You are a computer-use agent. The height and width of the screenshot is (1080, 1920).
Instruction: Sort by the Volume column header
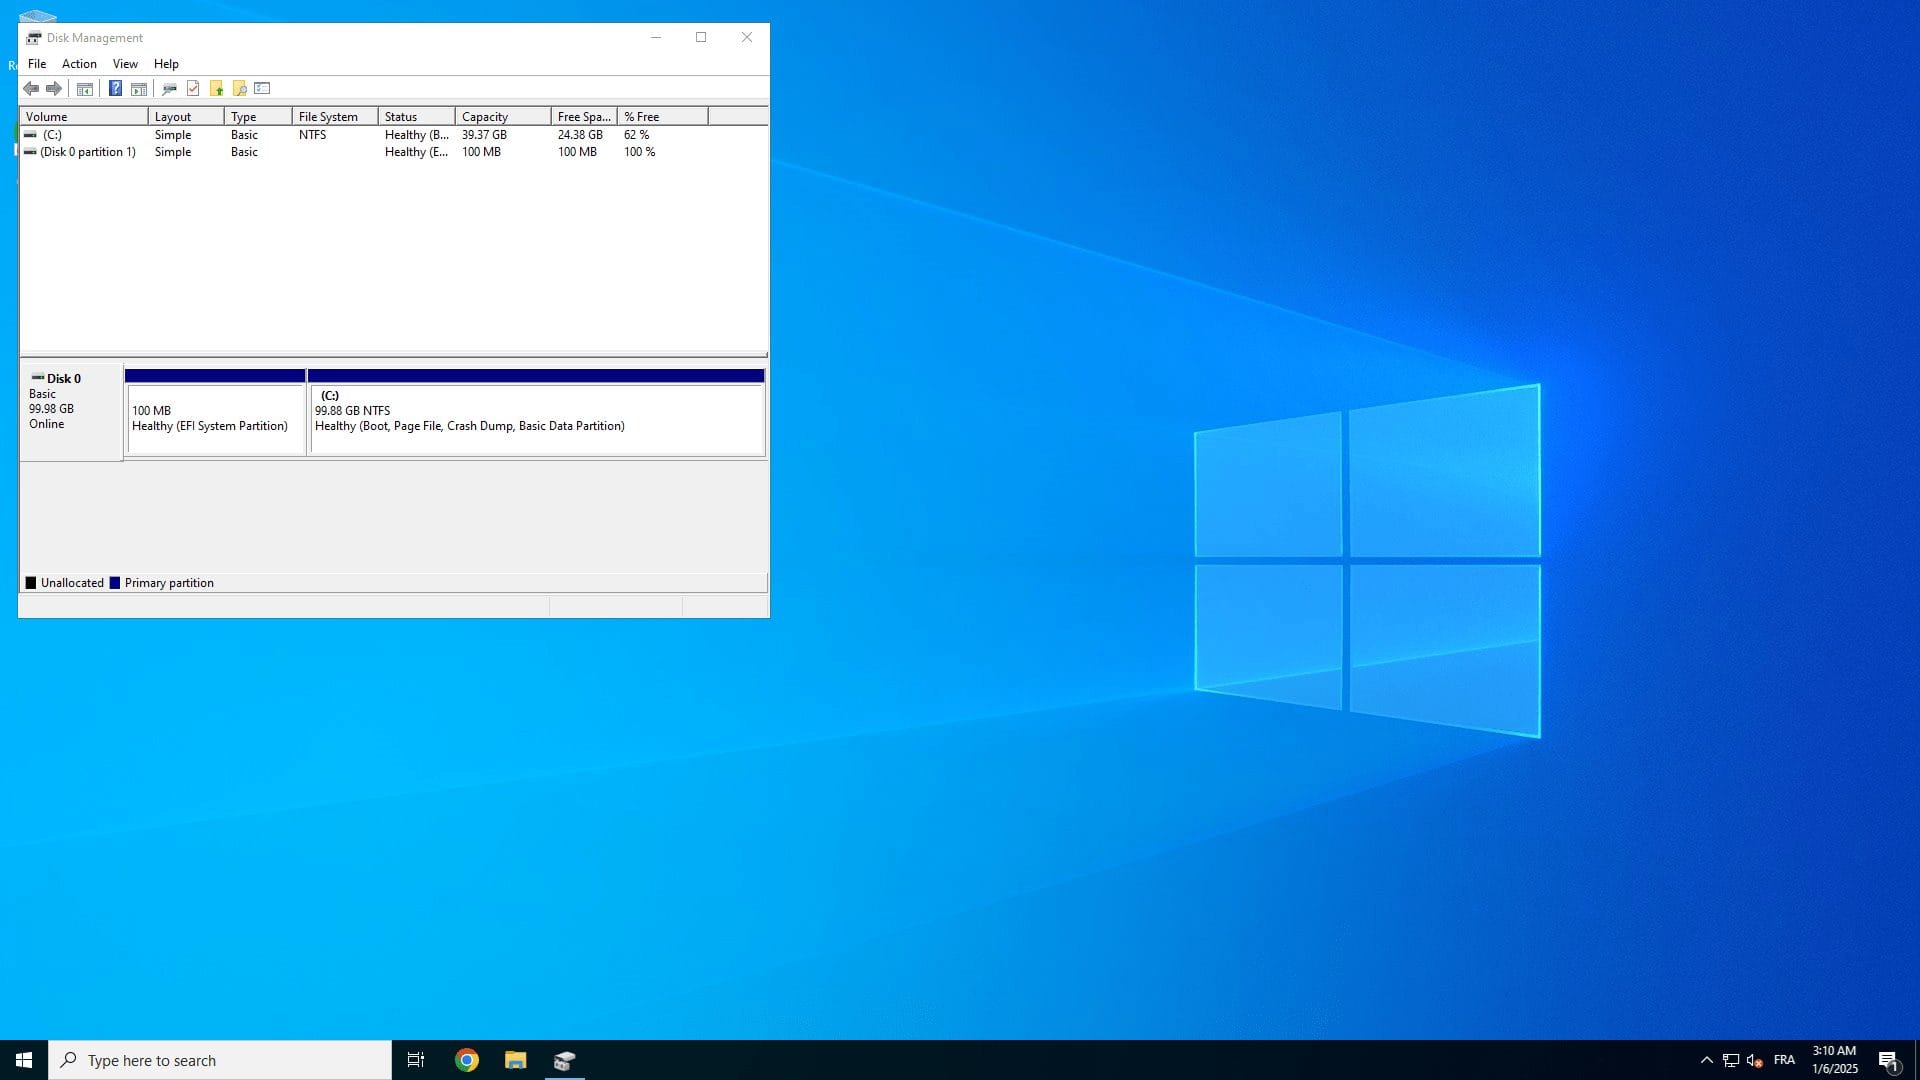(84, 117)
